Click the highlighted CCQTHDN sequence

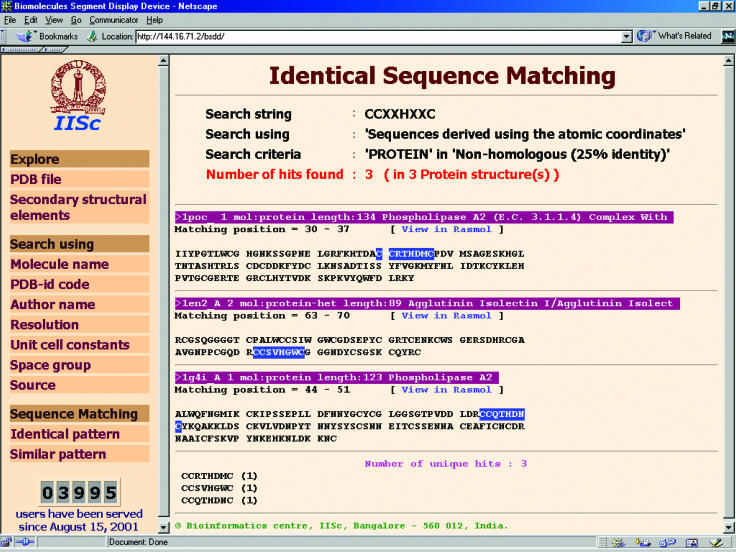click(x=502, y=414)
